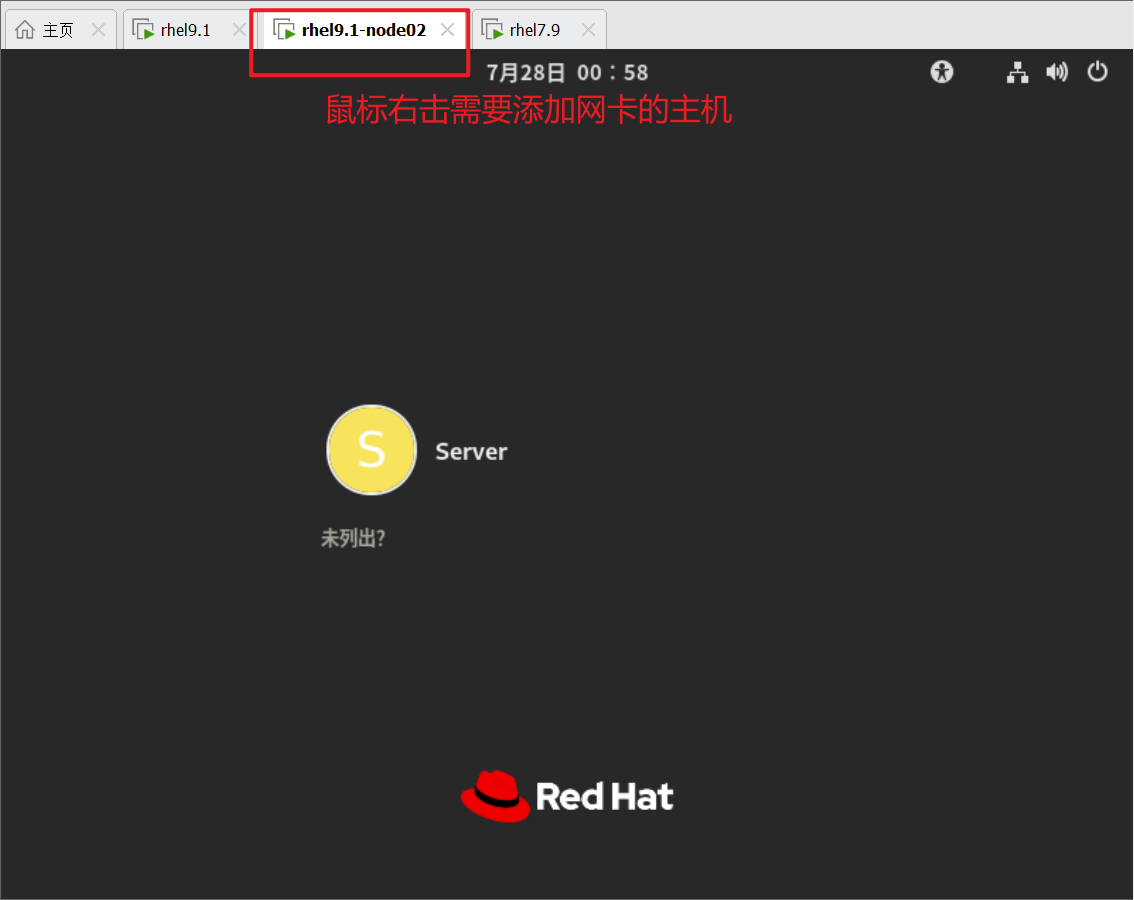
Task: Switch to the rhel9.1 tab
Action: (x=185, y=30)
